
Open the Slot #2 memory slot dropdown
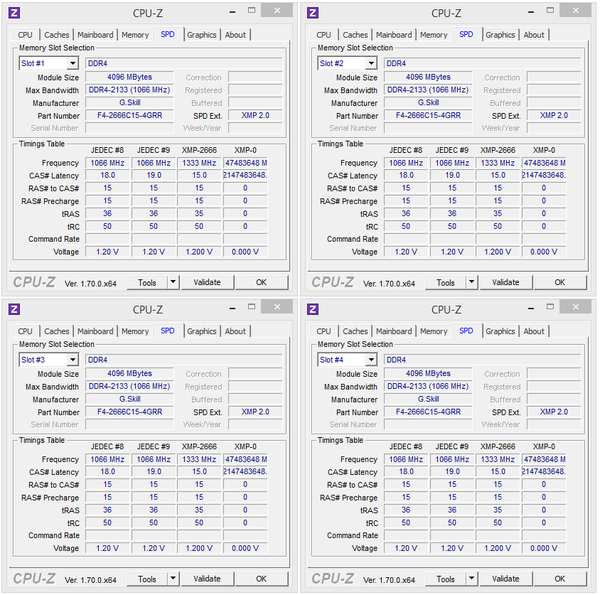(x=371, y=63)
